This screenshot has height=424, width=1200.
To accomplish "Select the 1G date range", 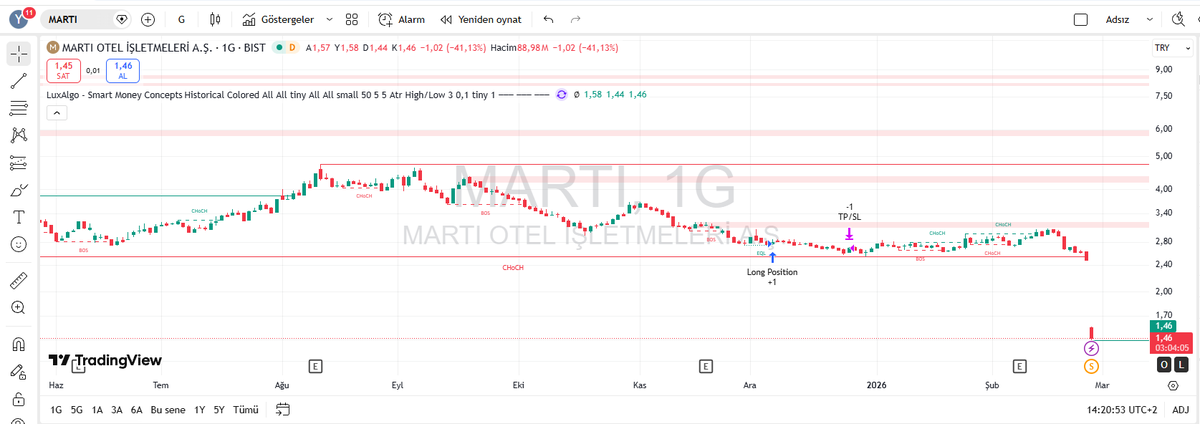I will tap(56, 409).
